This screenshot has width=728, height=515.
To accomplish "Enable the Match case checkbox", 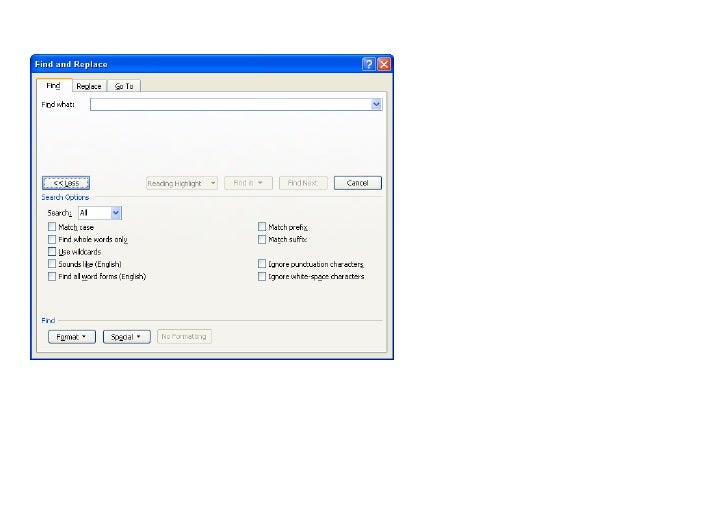I will tap(52, 227).
